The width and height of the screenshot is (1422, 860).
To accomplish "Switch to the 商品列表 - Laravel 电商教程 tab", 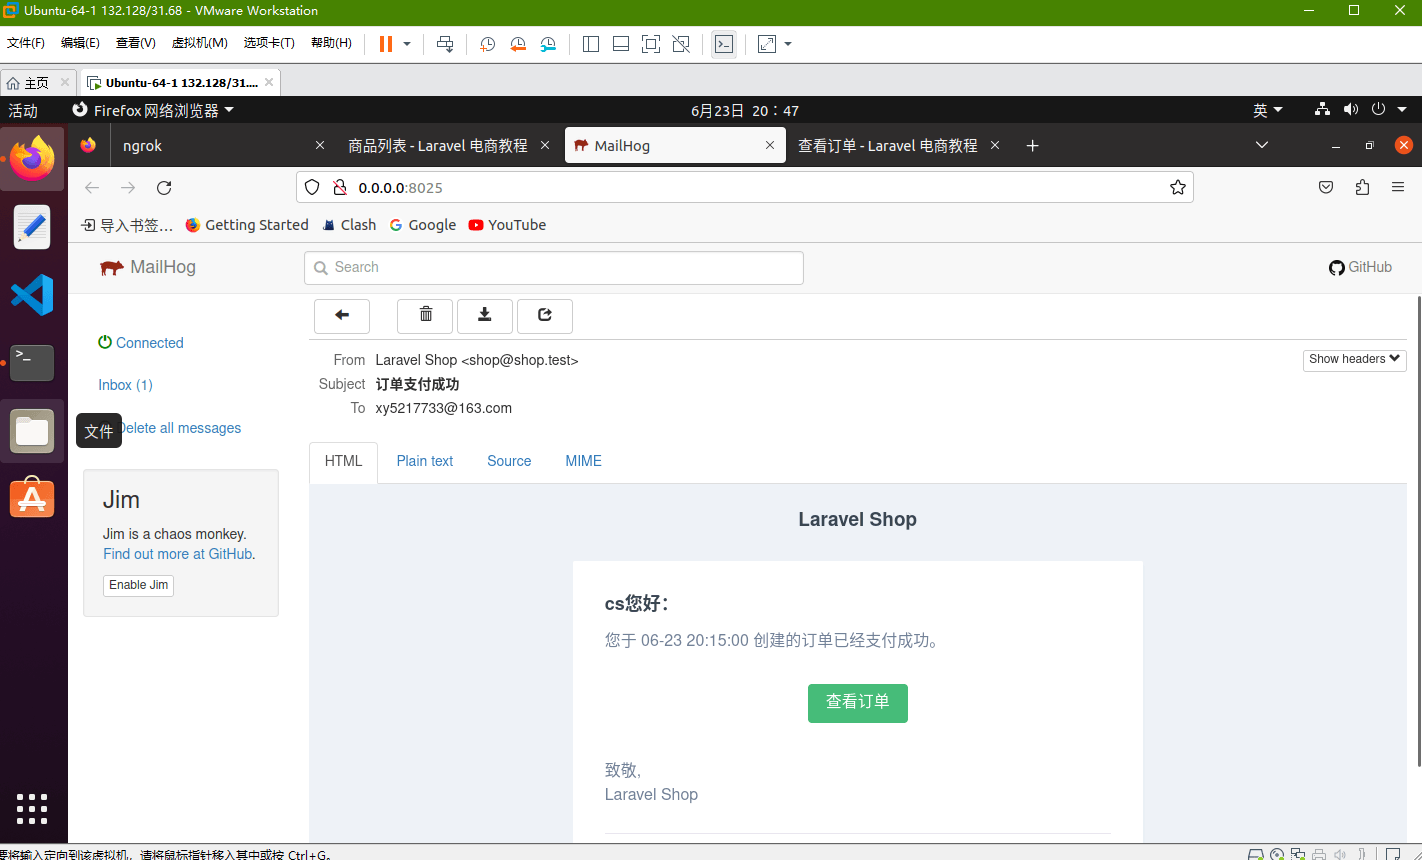I will [449, 146].
